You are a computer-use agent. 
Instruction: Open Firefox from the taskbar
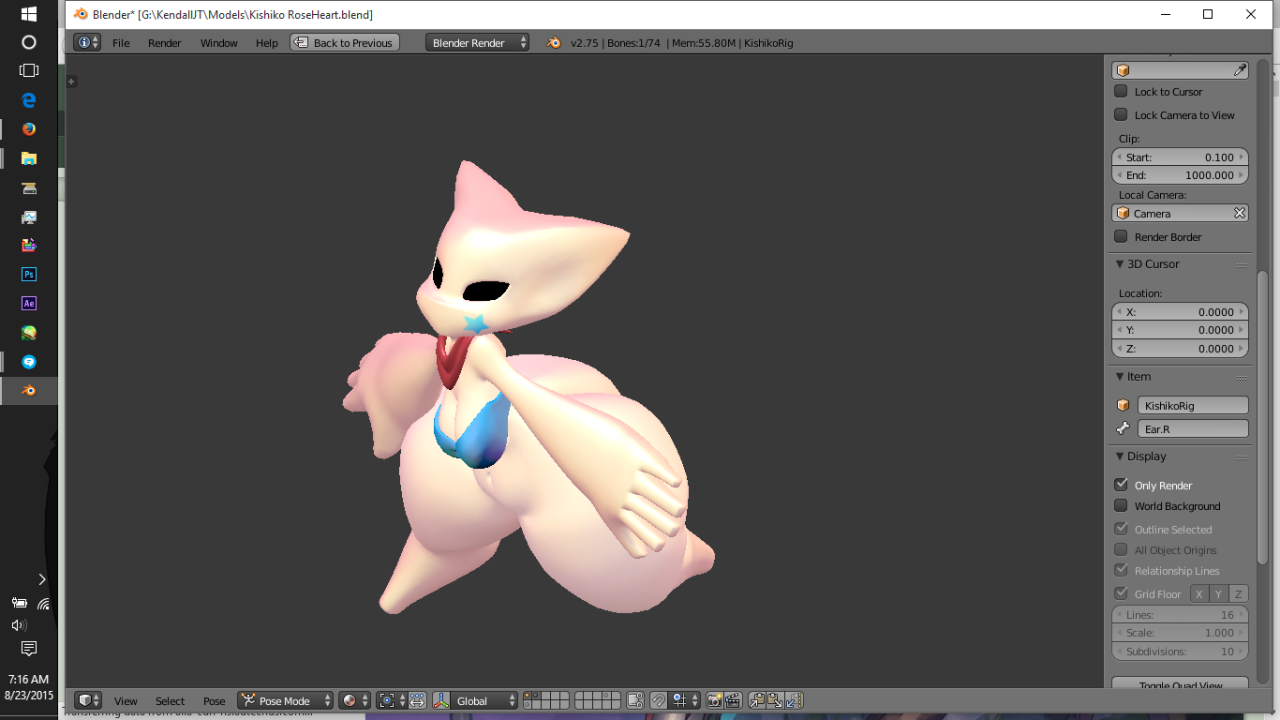pyautogui.click(x=29, y=129)
